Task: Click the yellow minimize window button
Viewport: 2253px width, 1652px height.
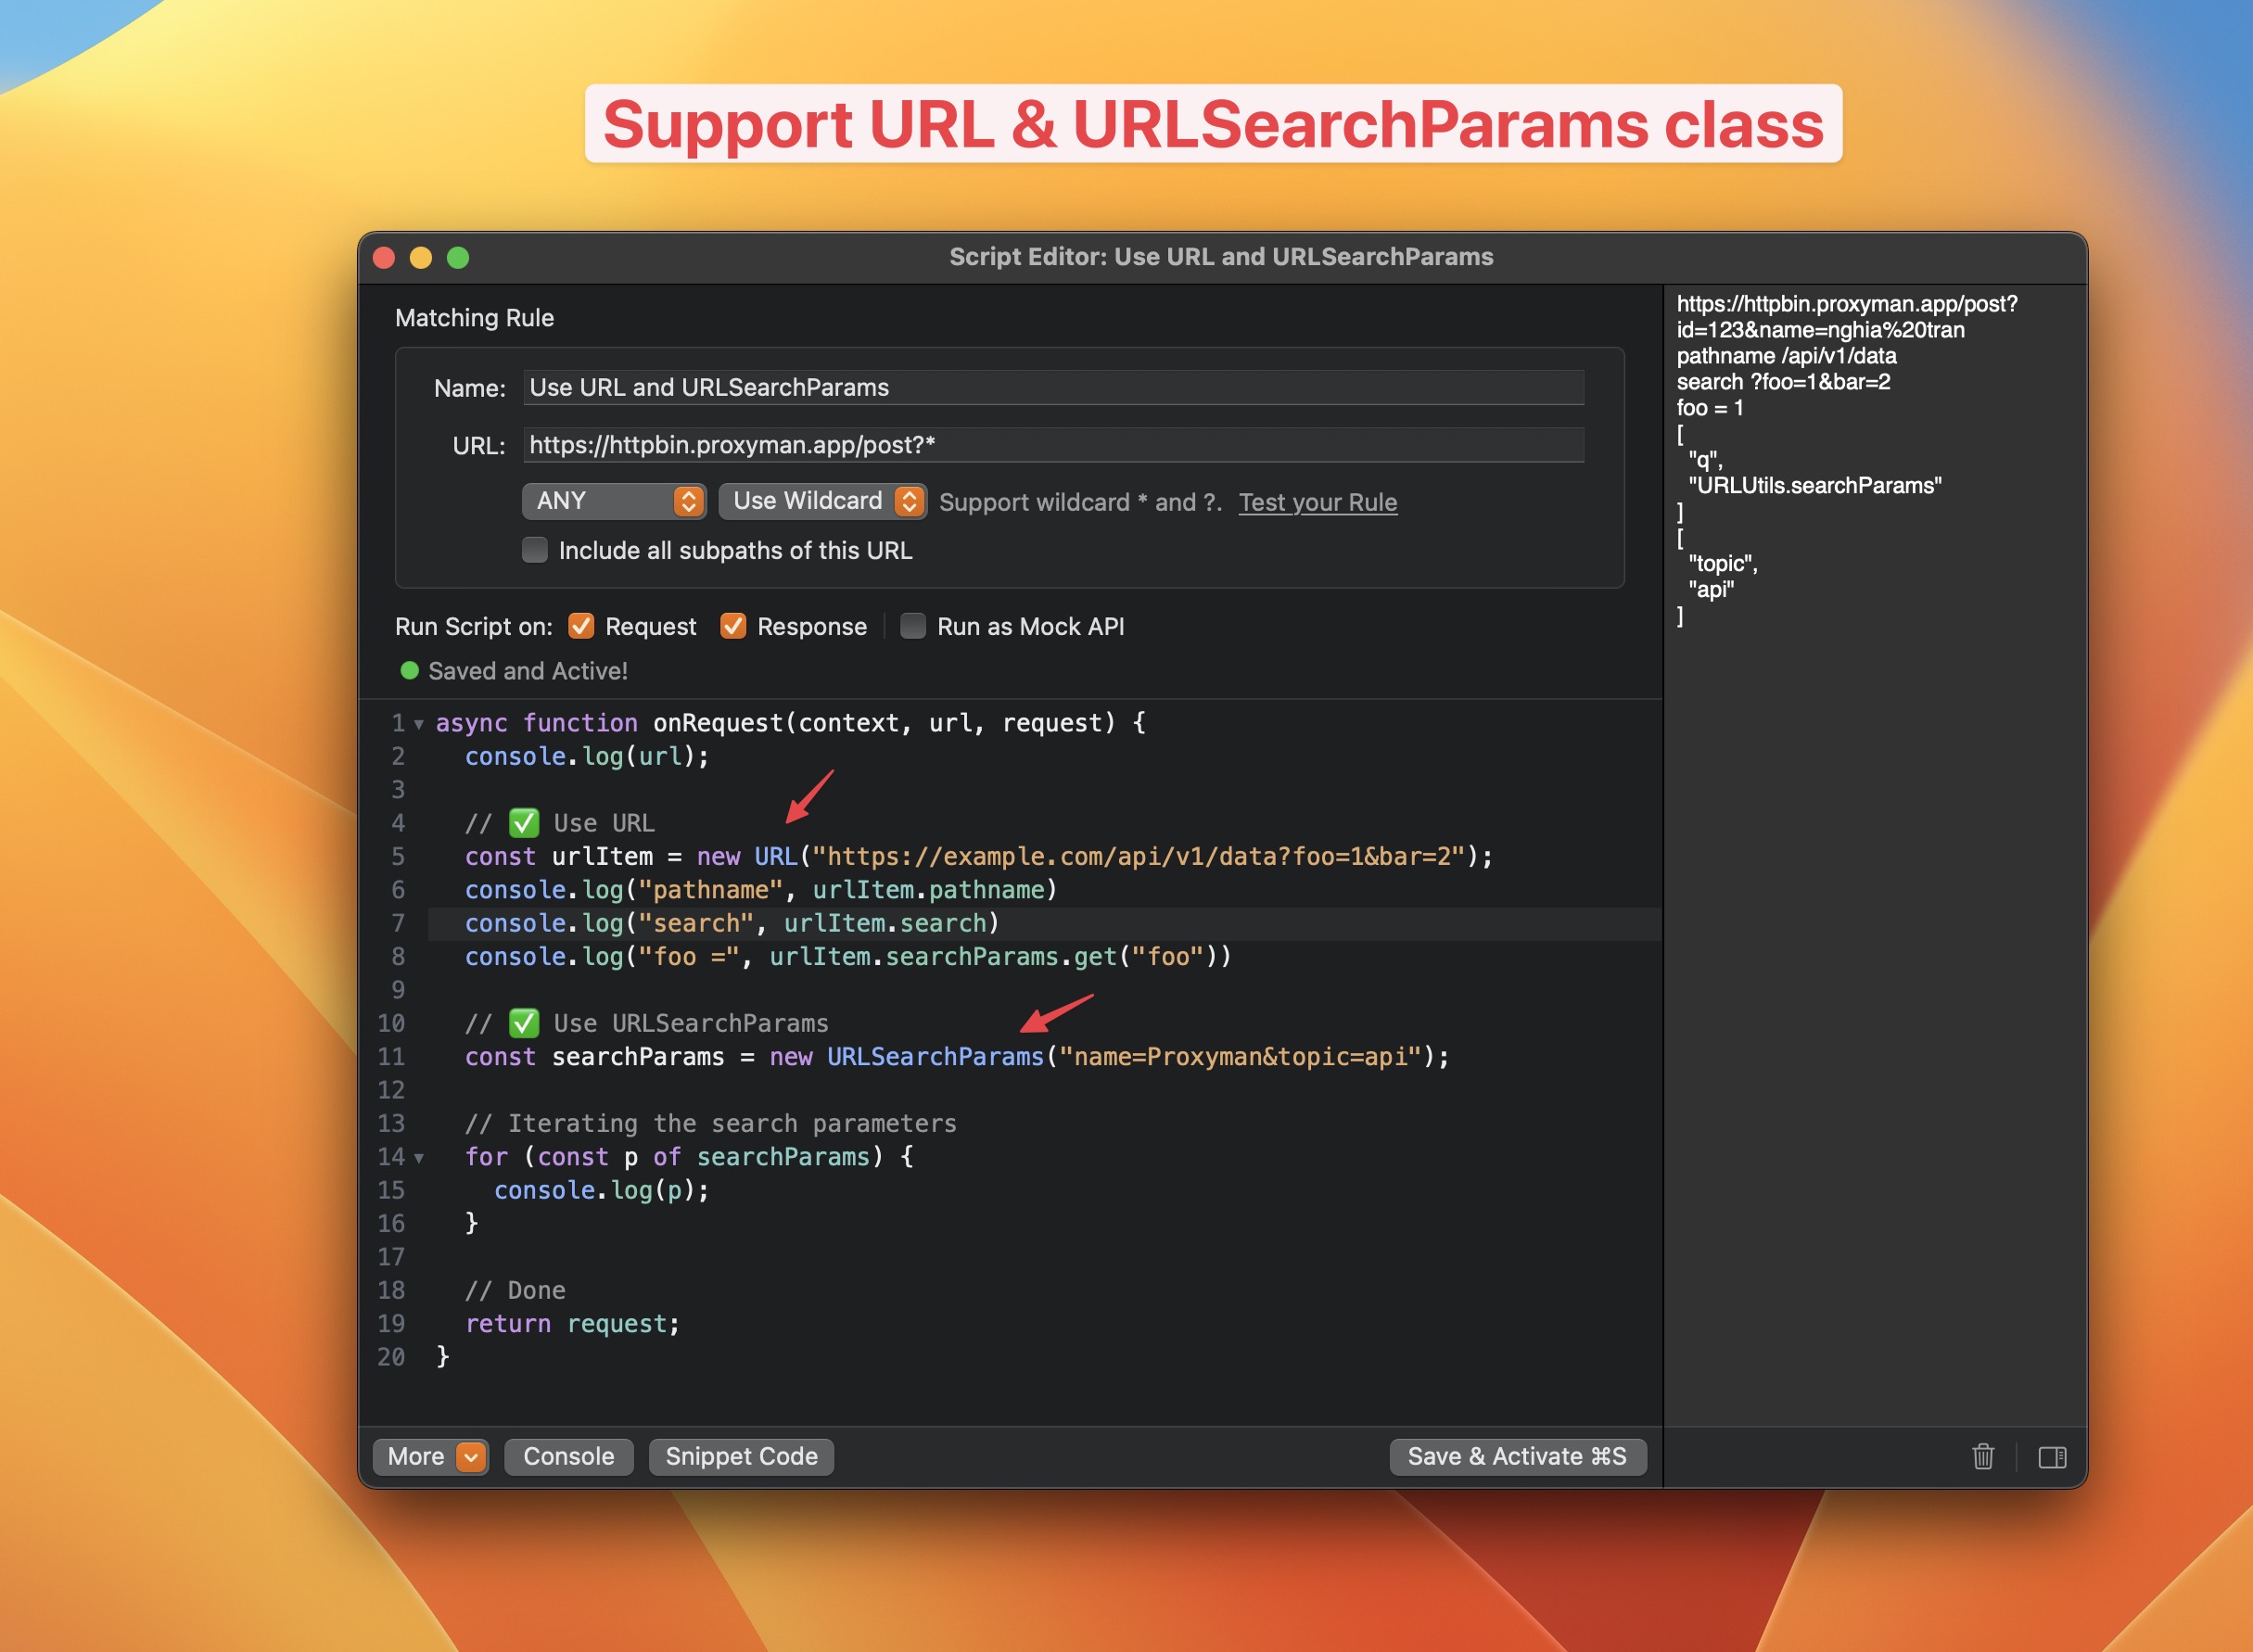Action: [421, 258]
